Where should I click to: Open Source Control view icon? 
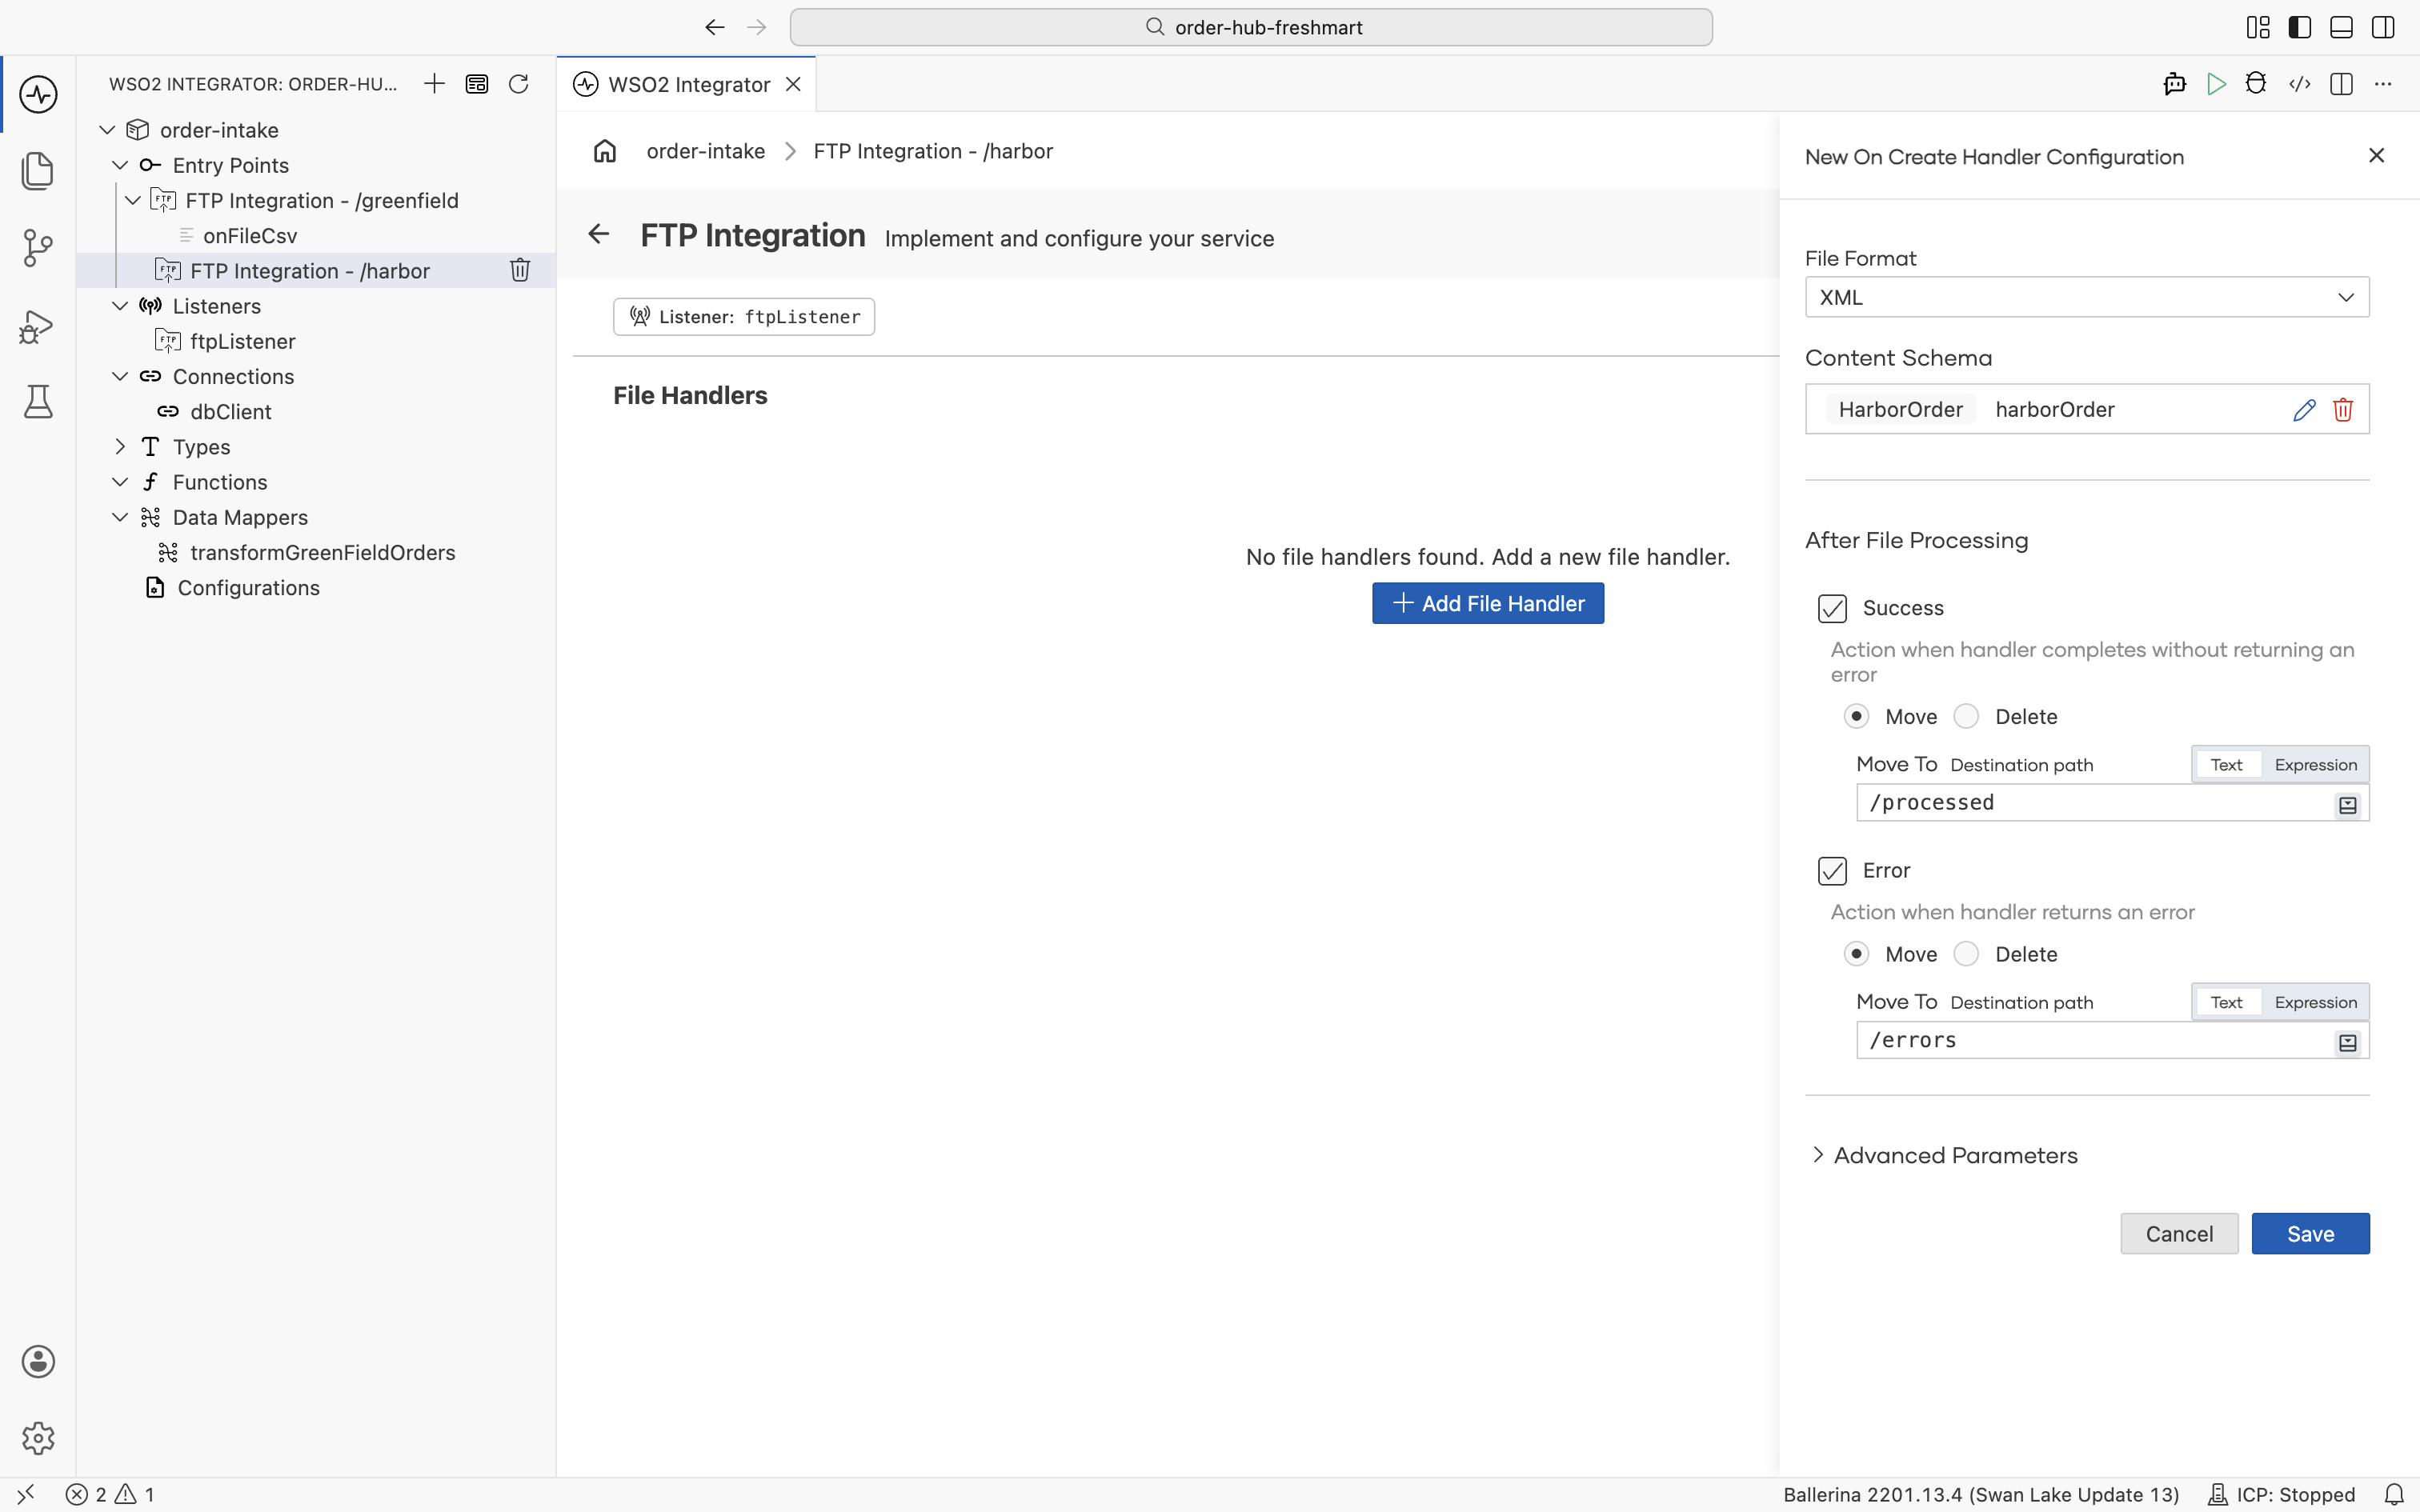point(38,248)
